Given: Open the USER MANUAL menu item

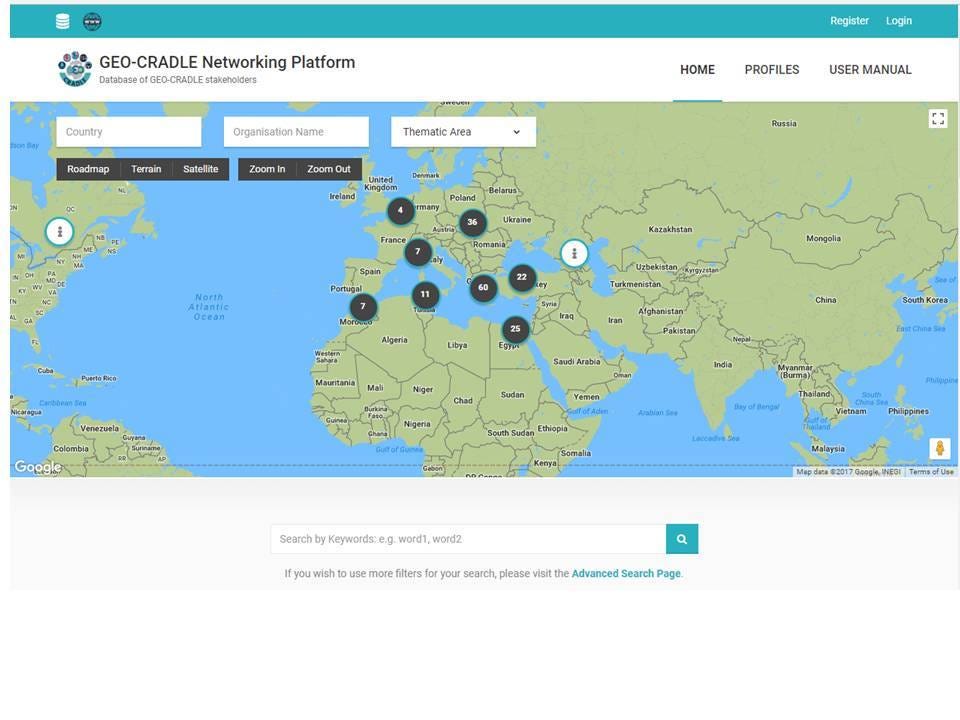Looking at the screenshot, I should [x=870, y=70].
